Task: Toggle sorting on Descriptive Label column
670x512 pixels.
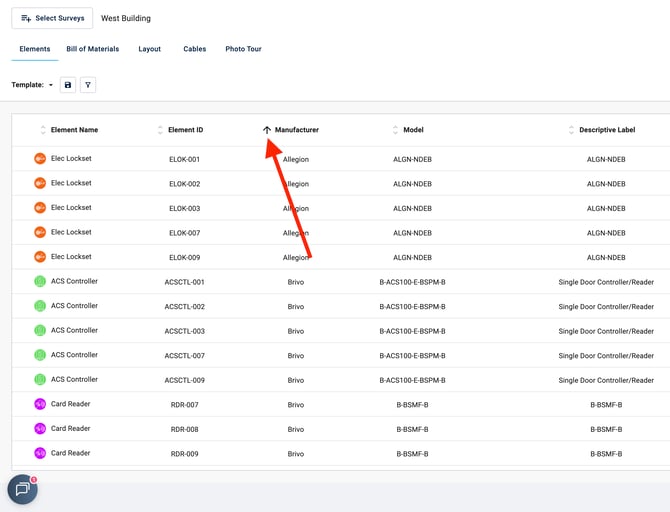Action: (571, 130)
